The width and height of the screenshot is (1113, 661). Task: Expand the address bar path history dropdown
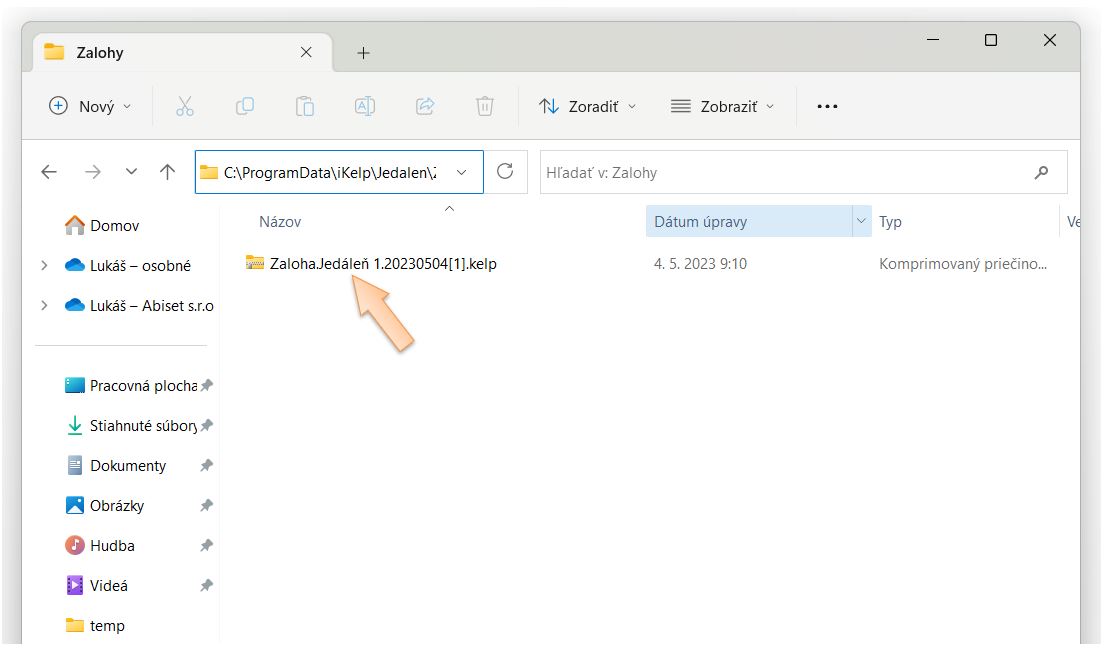pyautogui.click(x=461, y=172)
